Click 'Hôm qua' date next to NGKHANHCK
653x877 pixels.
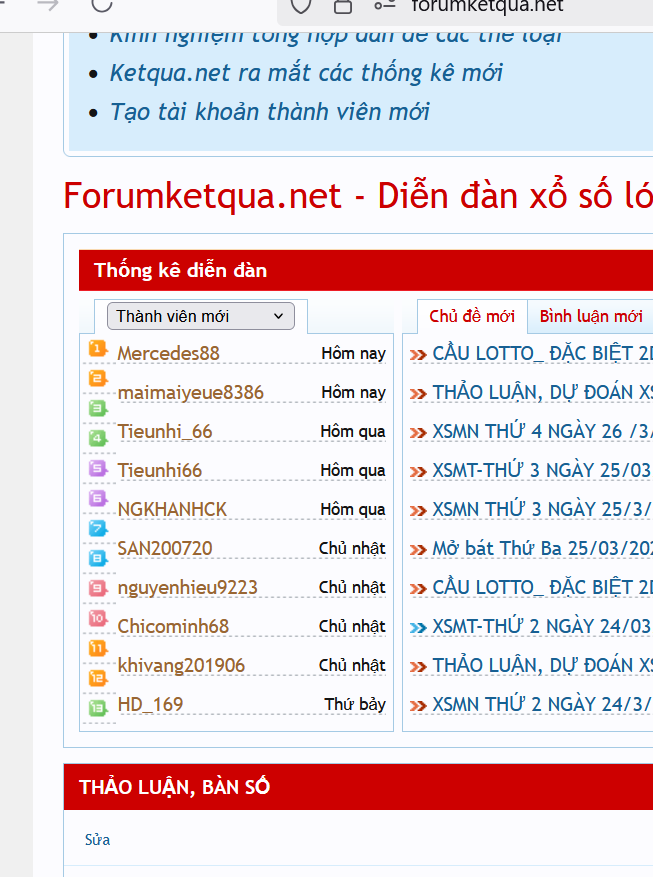click(x=353, y=510)
